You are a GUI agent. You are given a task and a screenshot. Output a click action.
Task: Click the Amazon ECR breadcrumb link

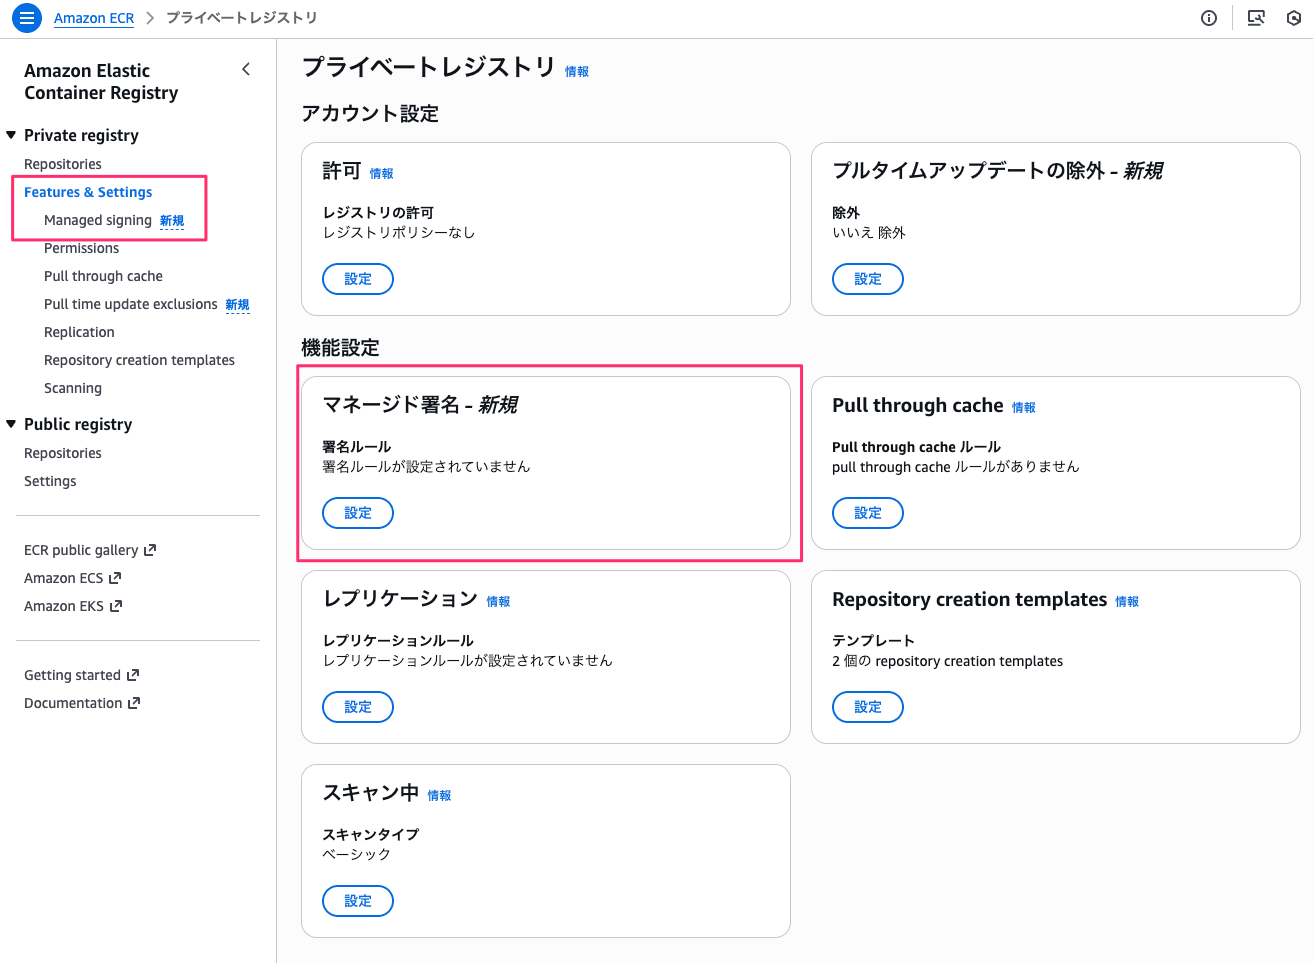(94, 17)
